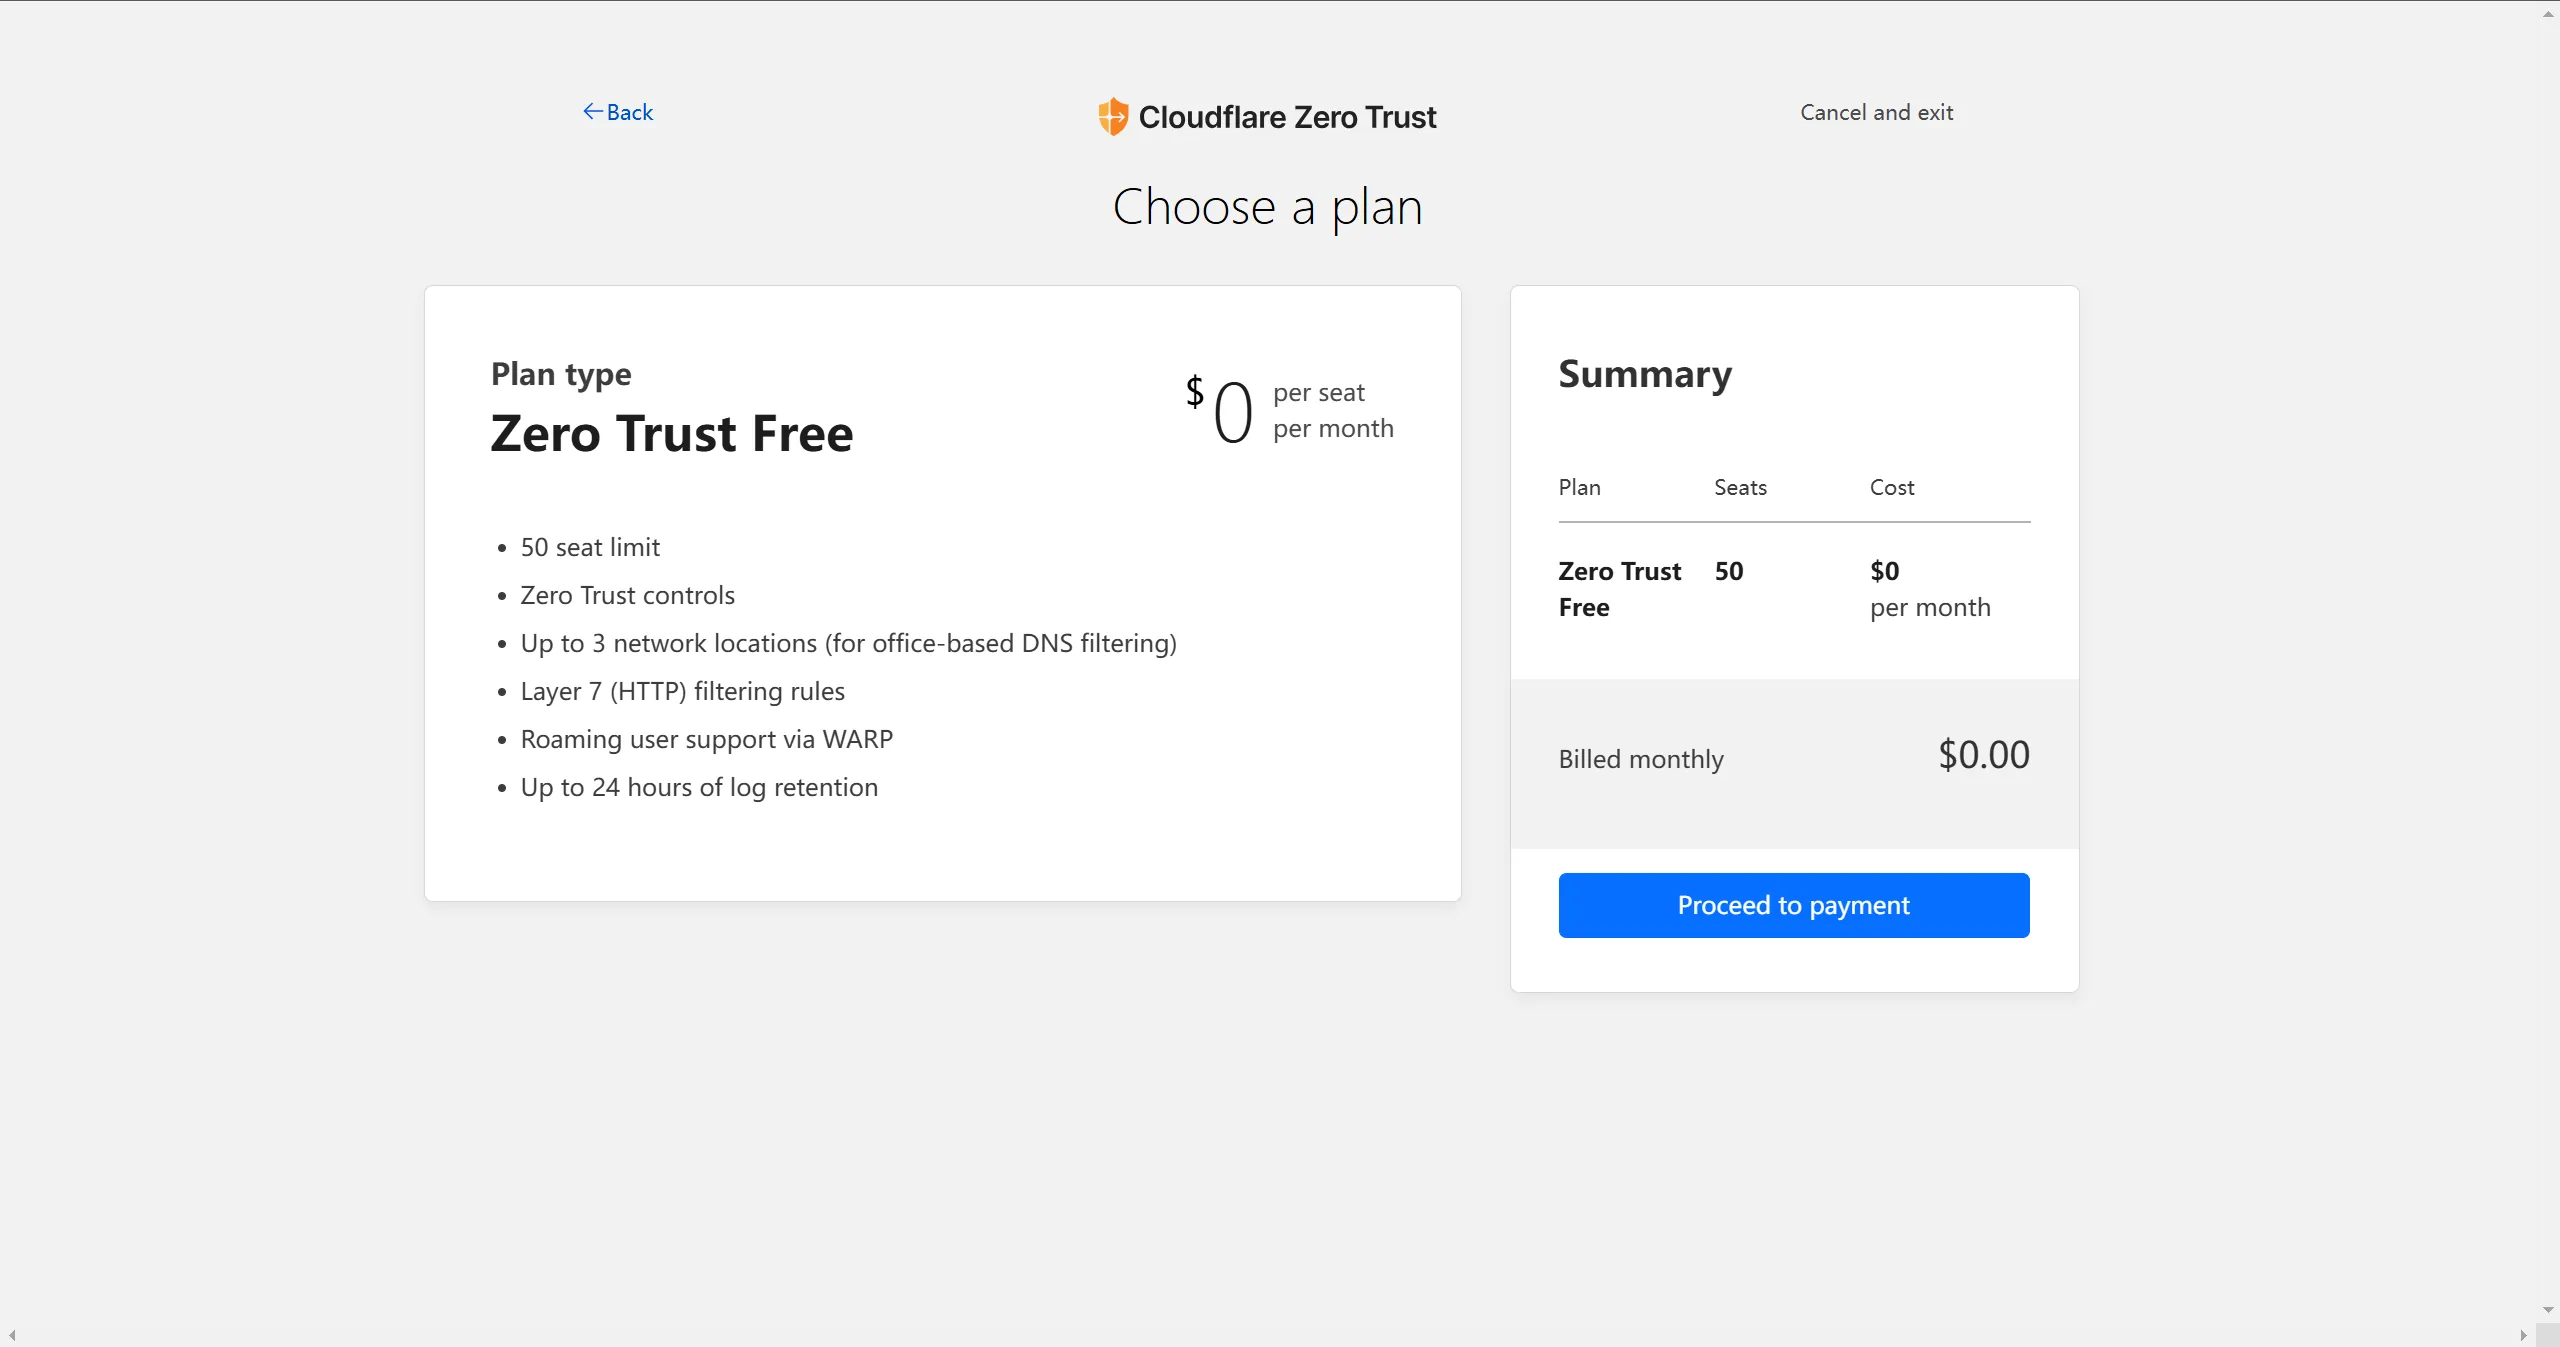Click the vertical scrollbar up arrow
This screenshot has height=1347, width=2560.
(x=2548, y=13)
